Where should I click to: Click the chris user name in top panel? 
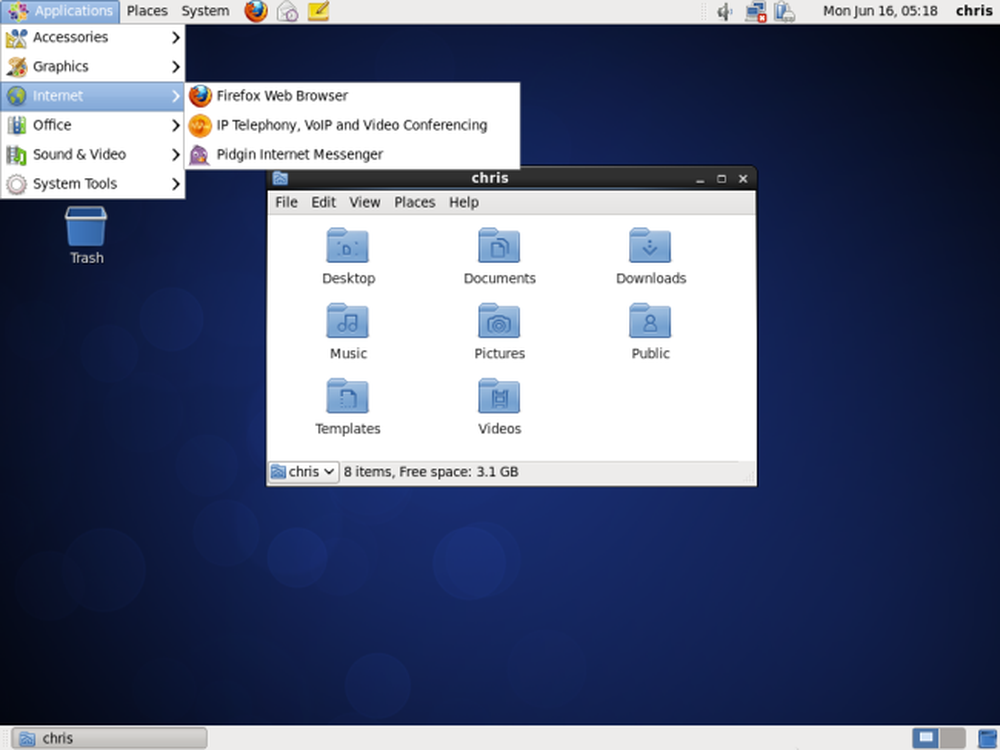click(973, 11)
